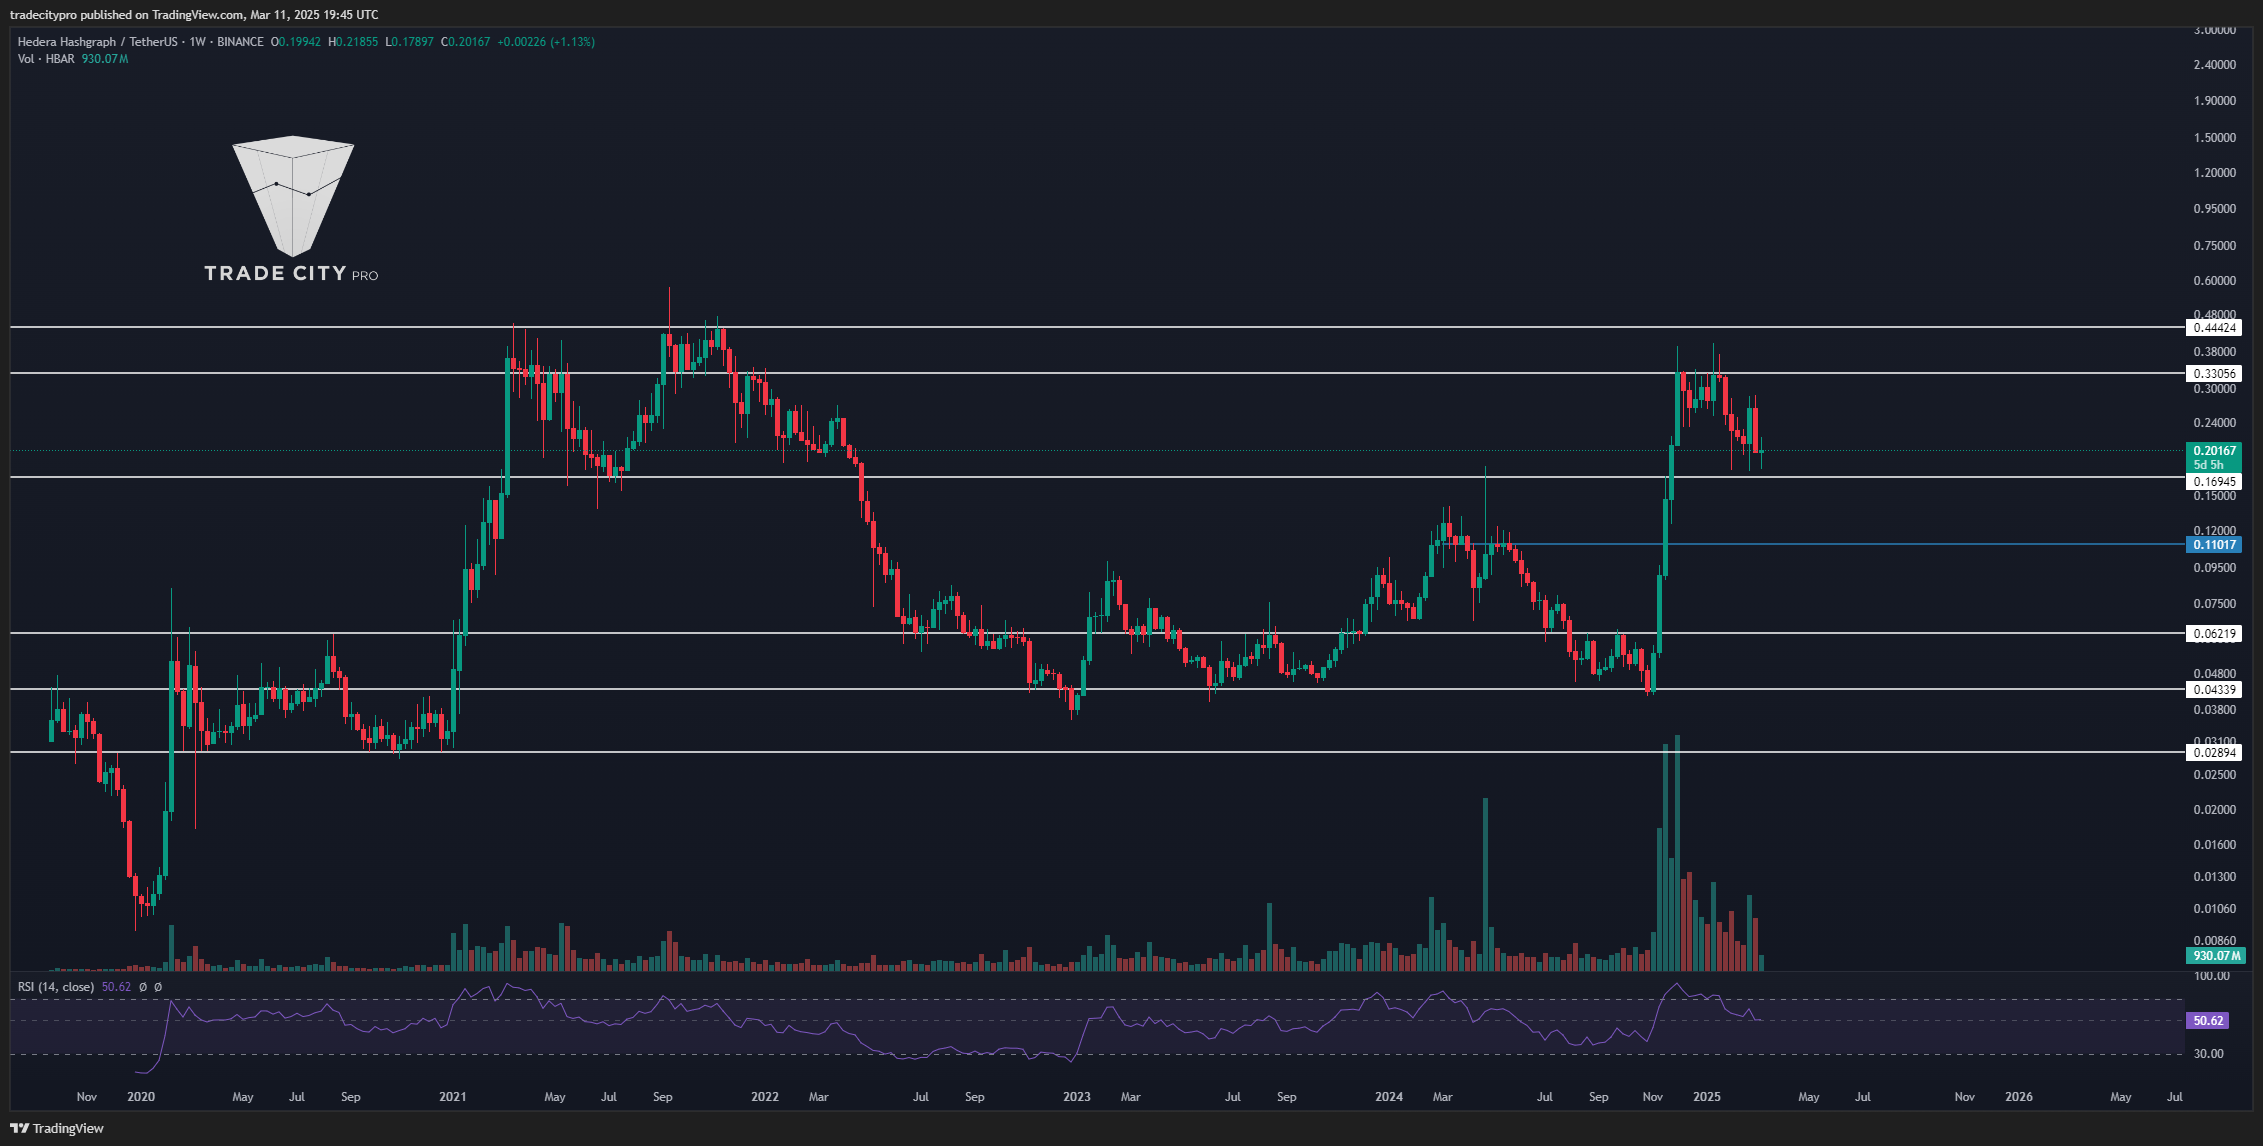The height and width of the screenshot is (1146, 2263).
Task: Click the close value C0.20167
Action: click(x=466, y=42)
